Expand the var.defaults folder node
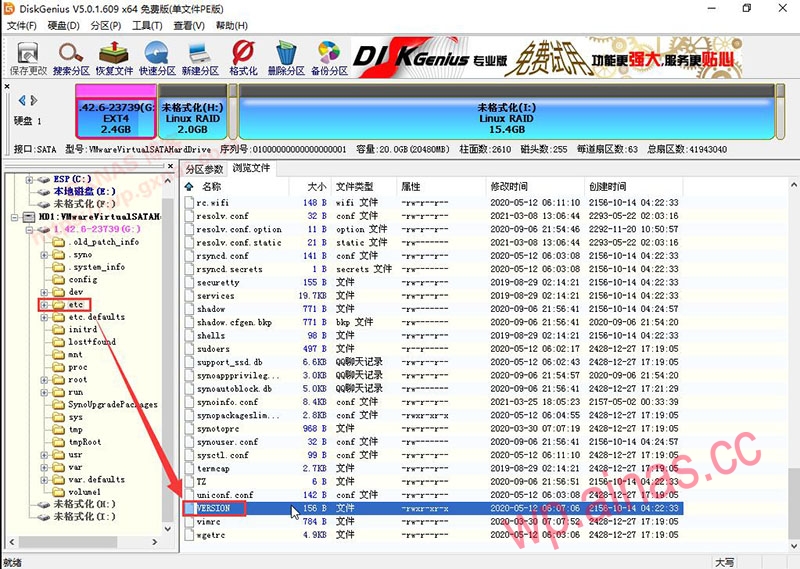800x569 pixels. click(x=44, y=480)
